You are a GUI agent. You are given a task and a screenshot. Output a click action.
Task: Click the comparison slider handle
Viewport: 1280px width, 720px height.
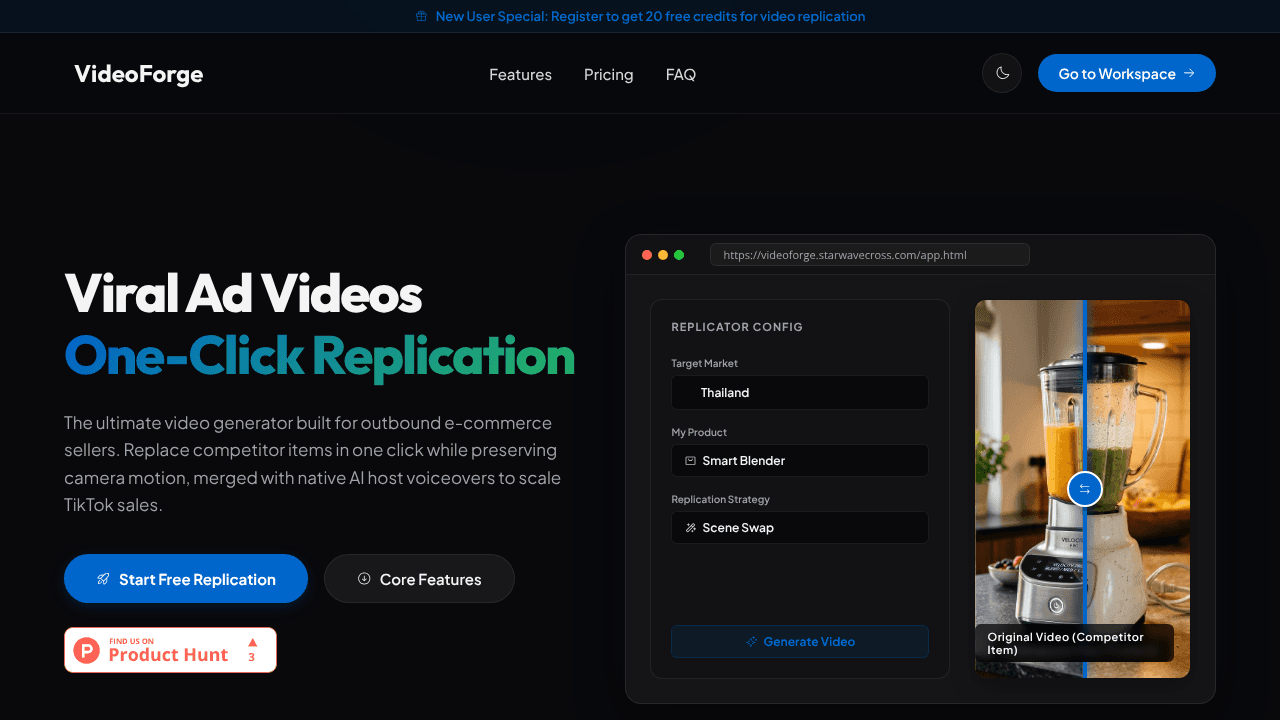pos(1084,489)
